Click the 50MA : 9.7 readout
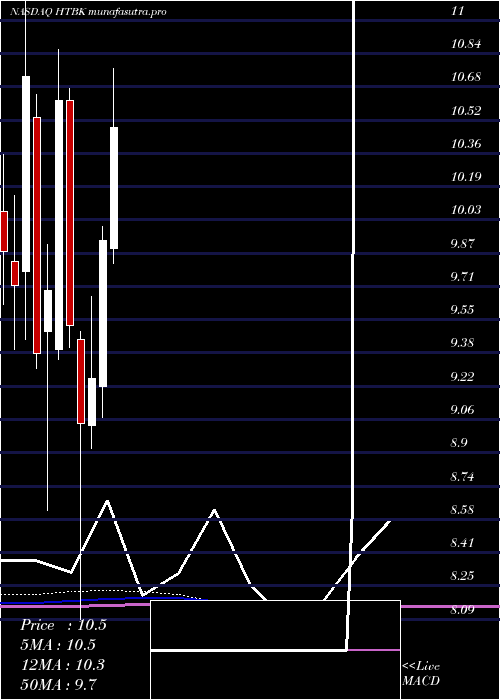The width and height of the screenshot is (500, 700). pos(59,684)
